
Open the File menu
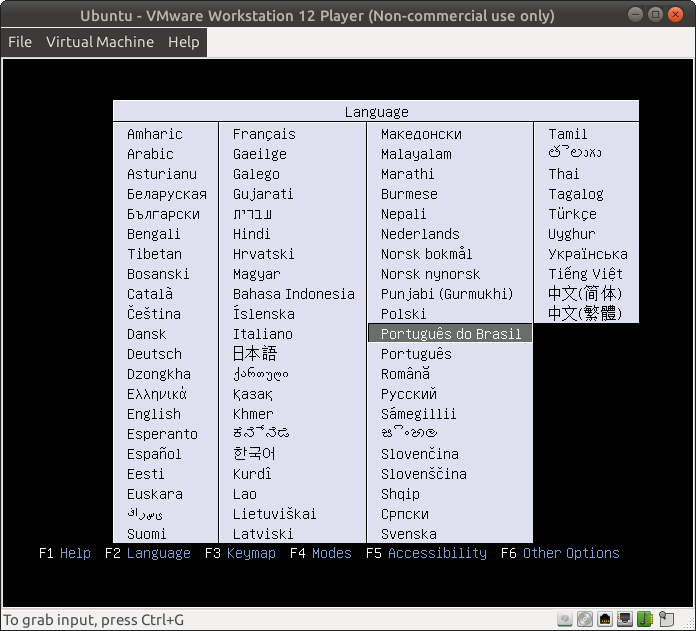(x=20, y=42)
